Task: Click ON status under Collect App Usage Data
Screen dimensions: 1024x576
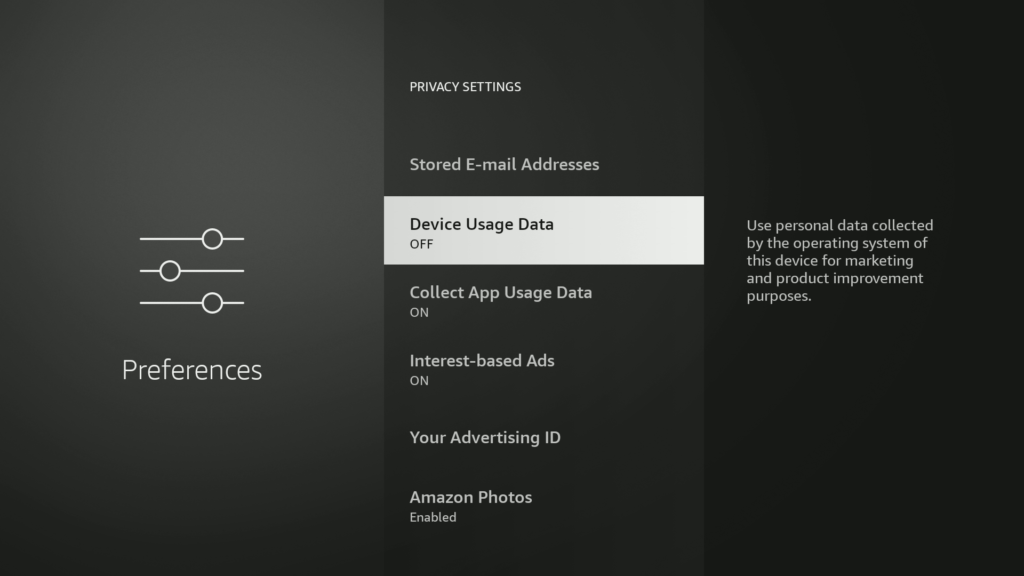Action: 419,312
